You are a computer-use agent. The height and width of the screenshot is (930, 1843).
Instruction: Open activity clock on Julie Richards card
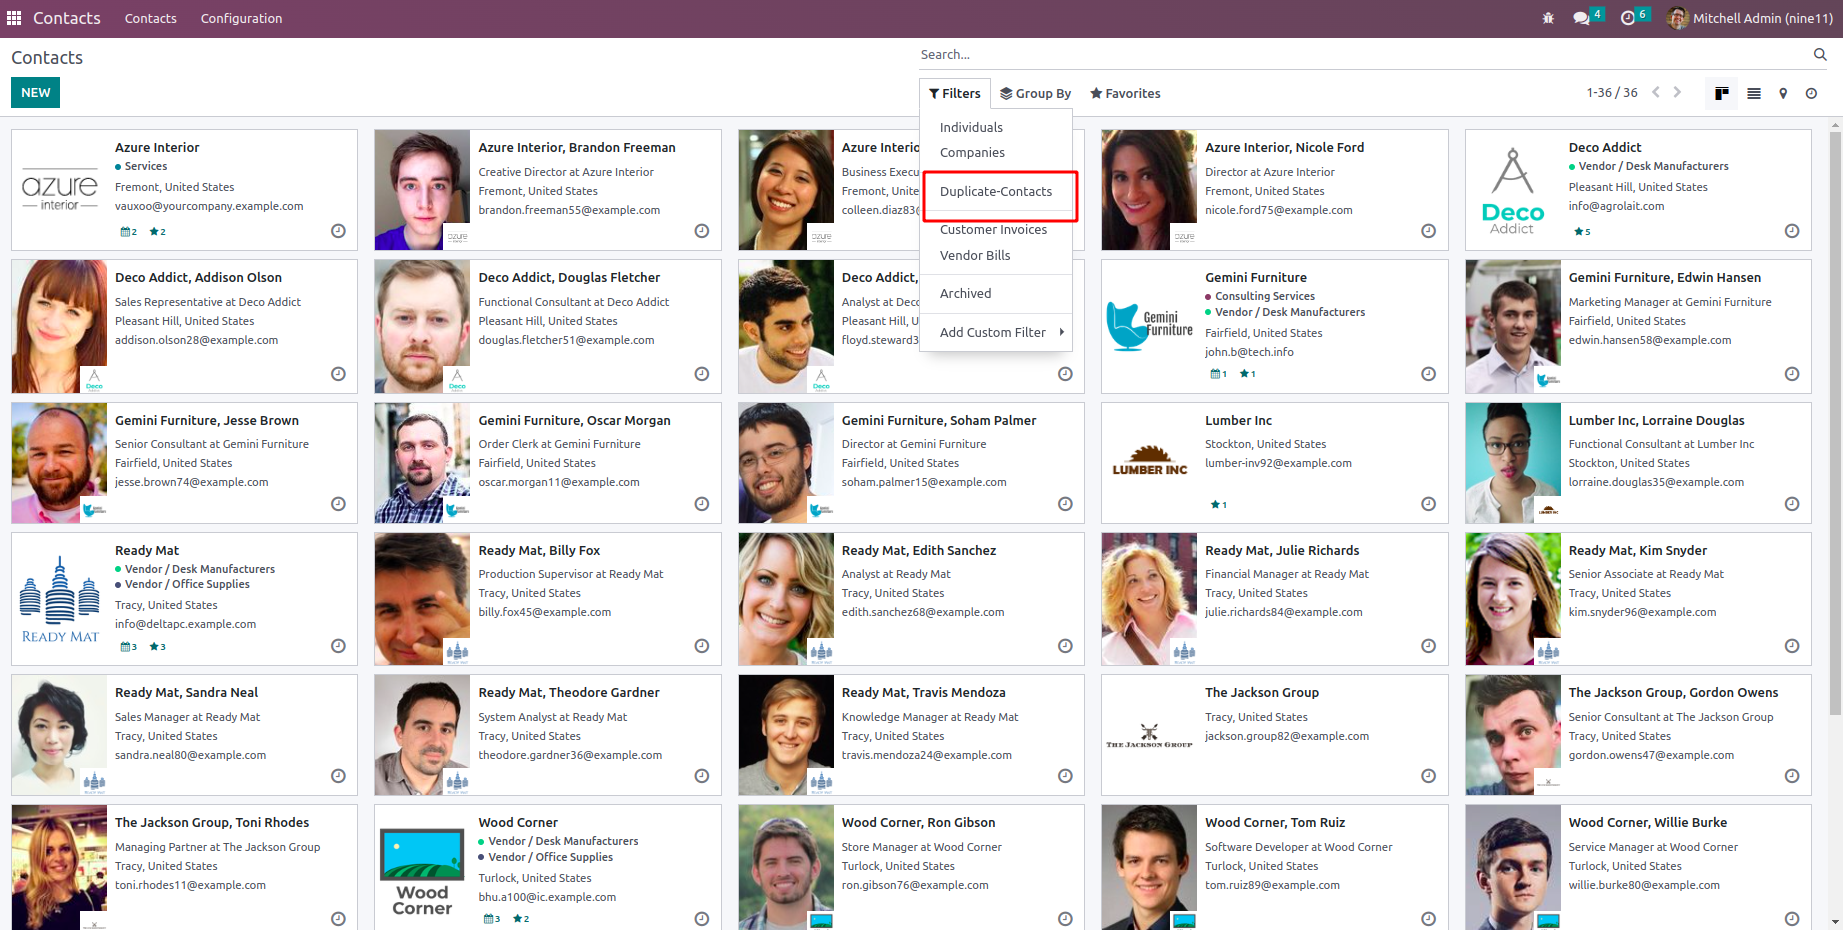1429,646
